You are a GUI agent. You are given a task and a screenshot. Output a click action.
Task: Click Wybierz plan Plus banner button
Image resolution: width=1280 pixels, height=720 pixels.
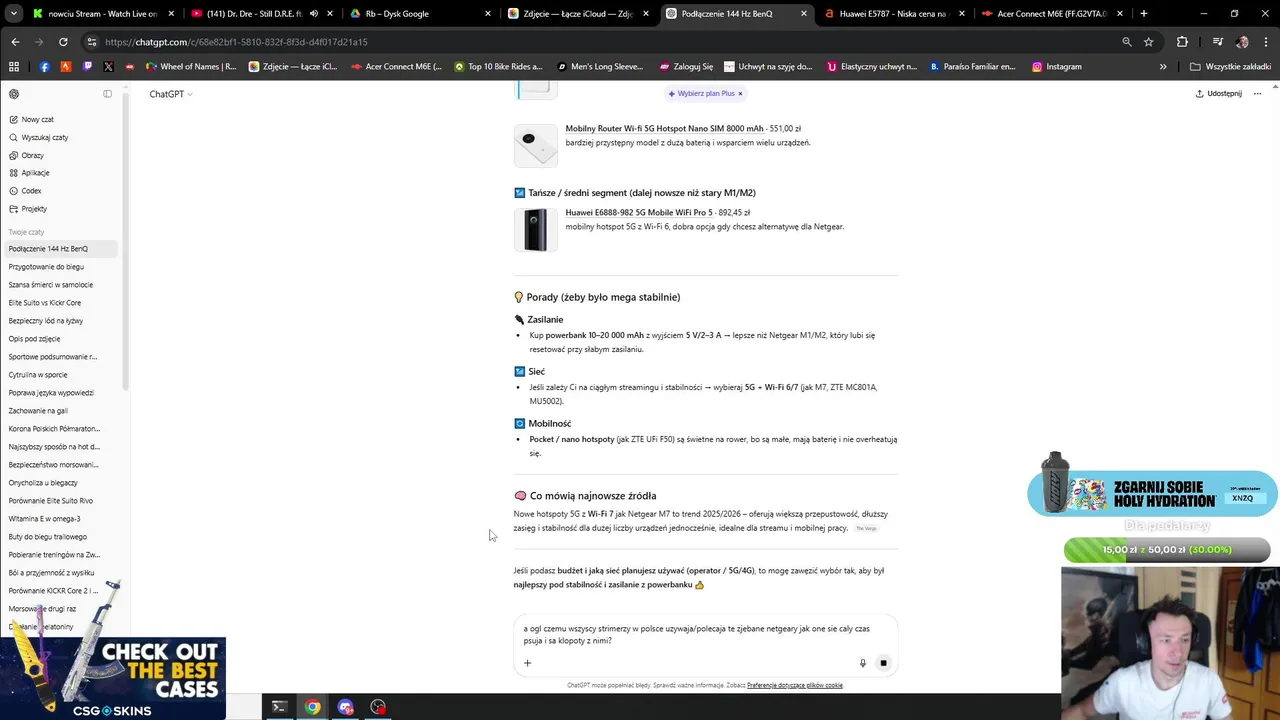pyautogui.click(x=701, y=93)
